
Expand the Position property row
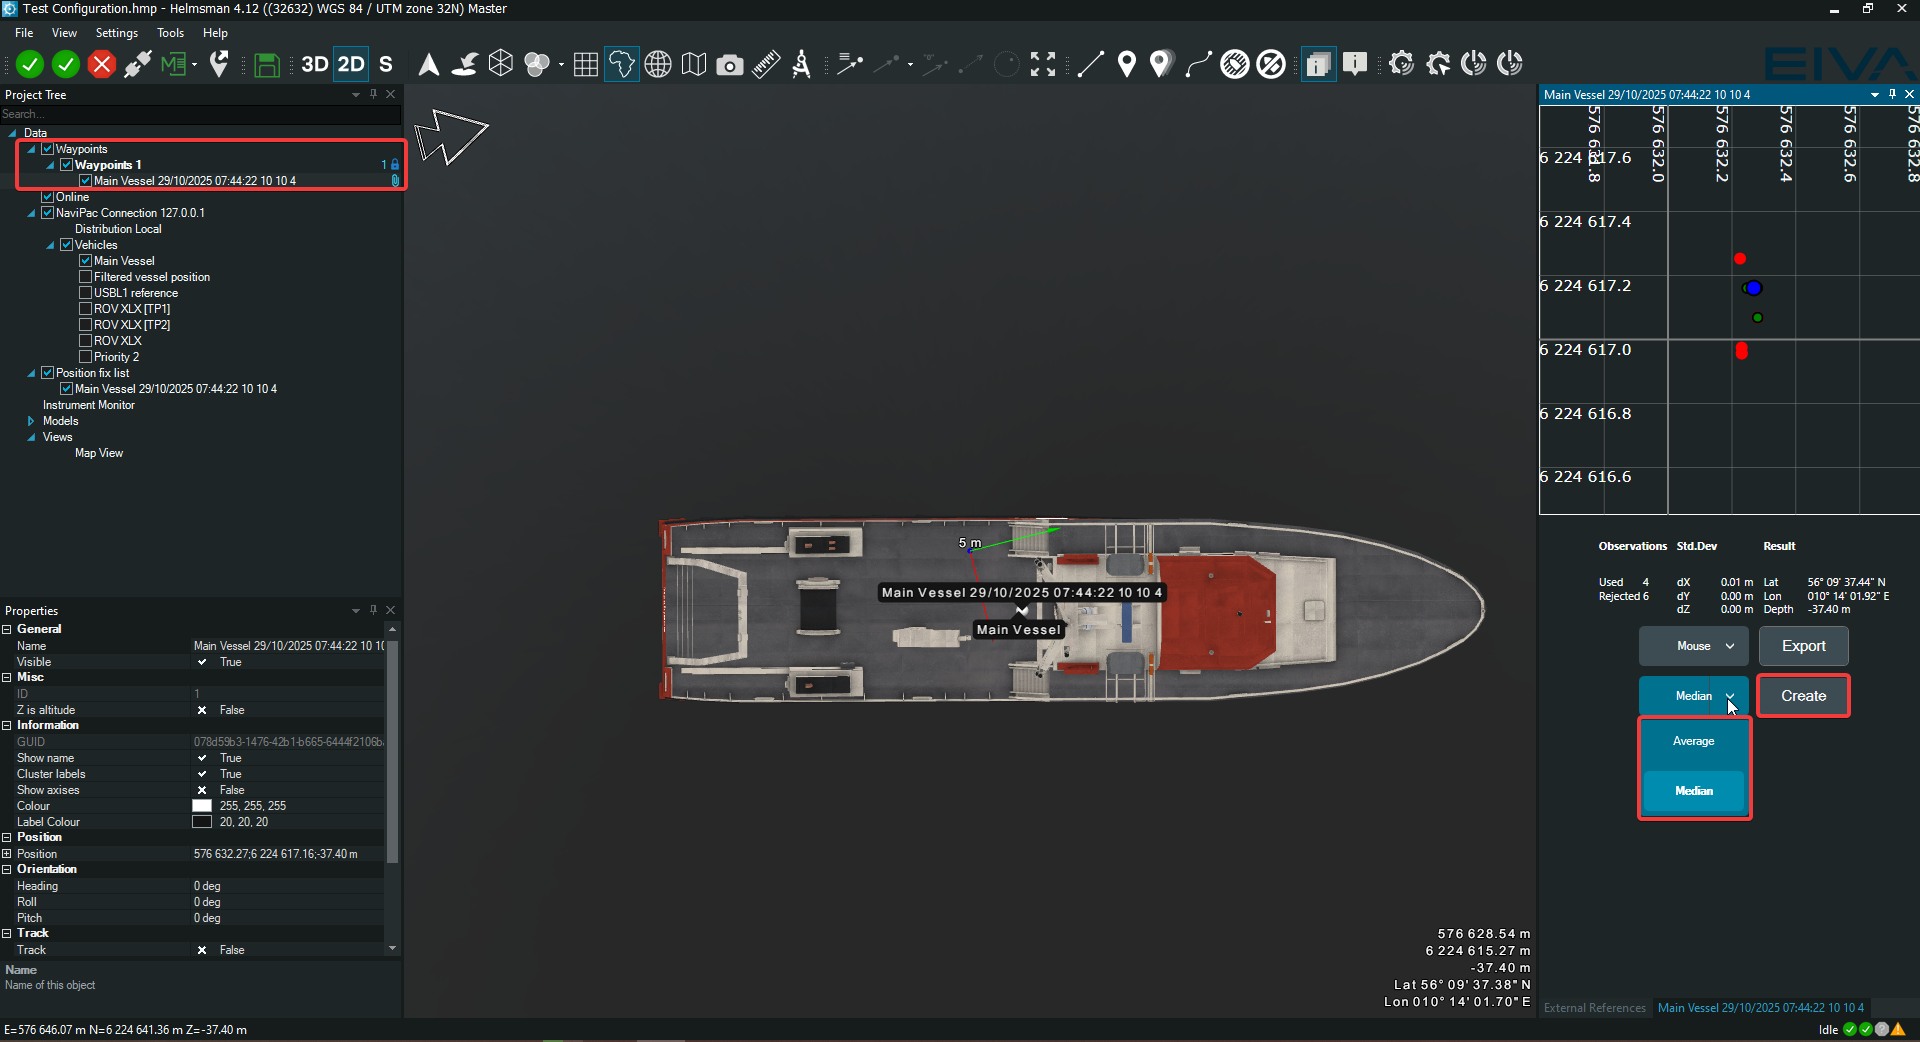pyautogui.click(x=7, y=854)
